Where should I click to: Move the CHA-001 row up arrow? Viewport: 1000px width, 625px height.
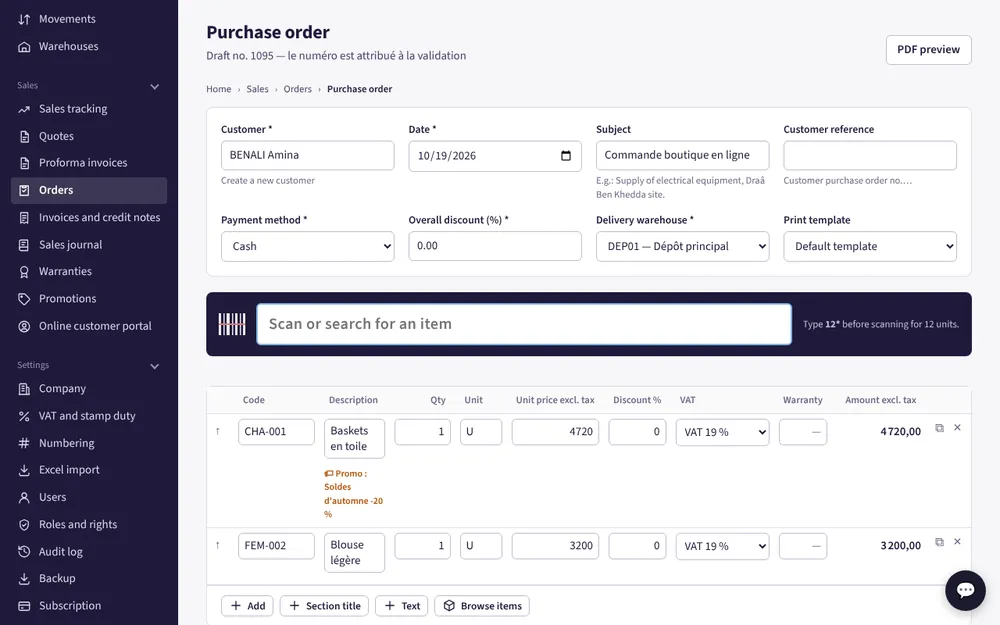coord(217,431)
